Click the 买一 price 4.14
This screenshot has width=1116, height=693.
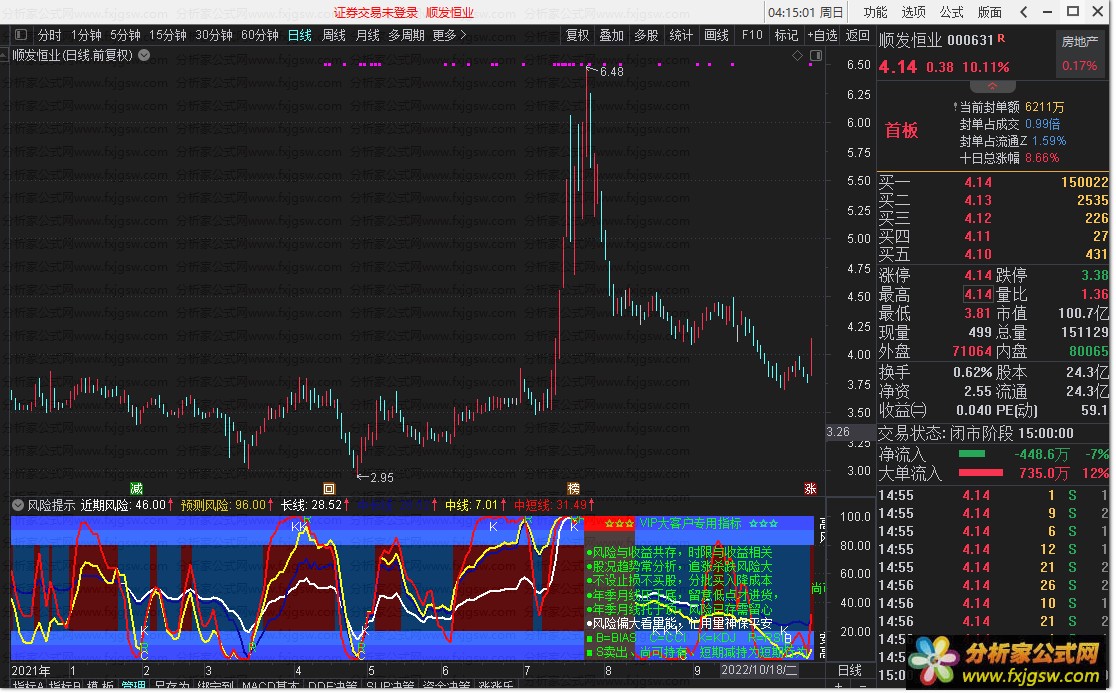978,182
